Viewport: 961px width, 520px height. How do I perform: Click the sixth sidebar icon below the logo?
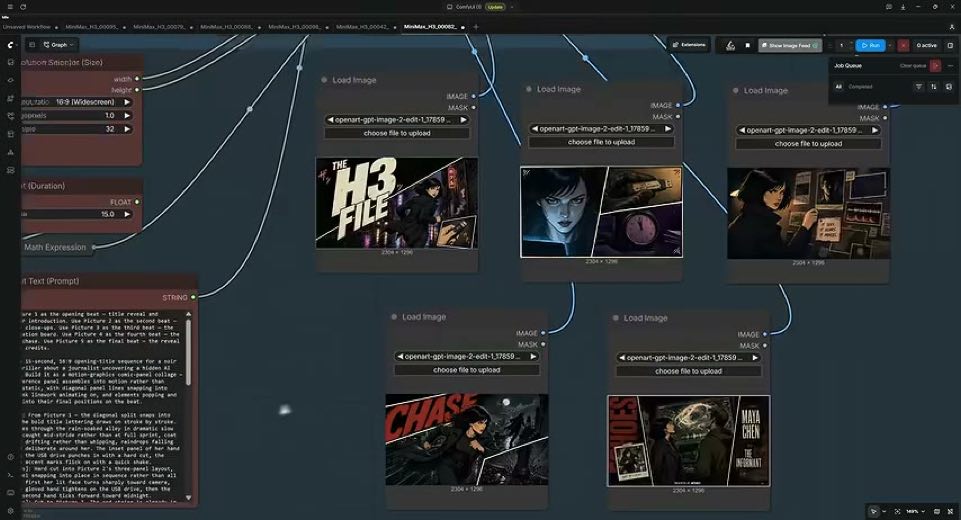tap(10, 152)
